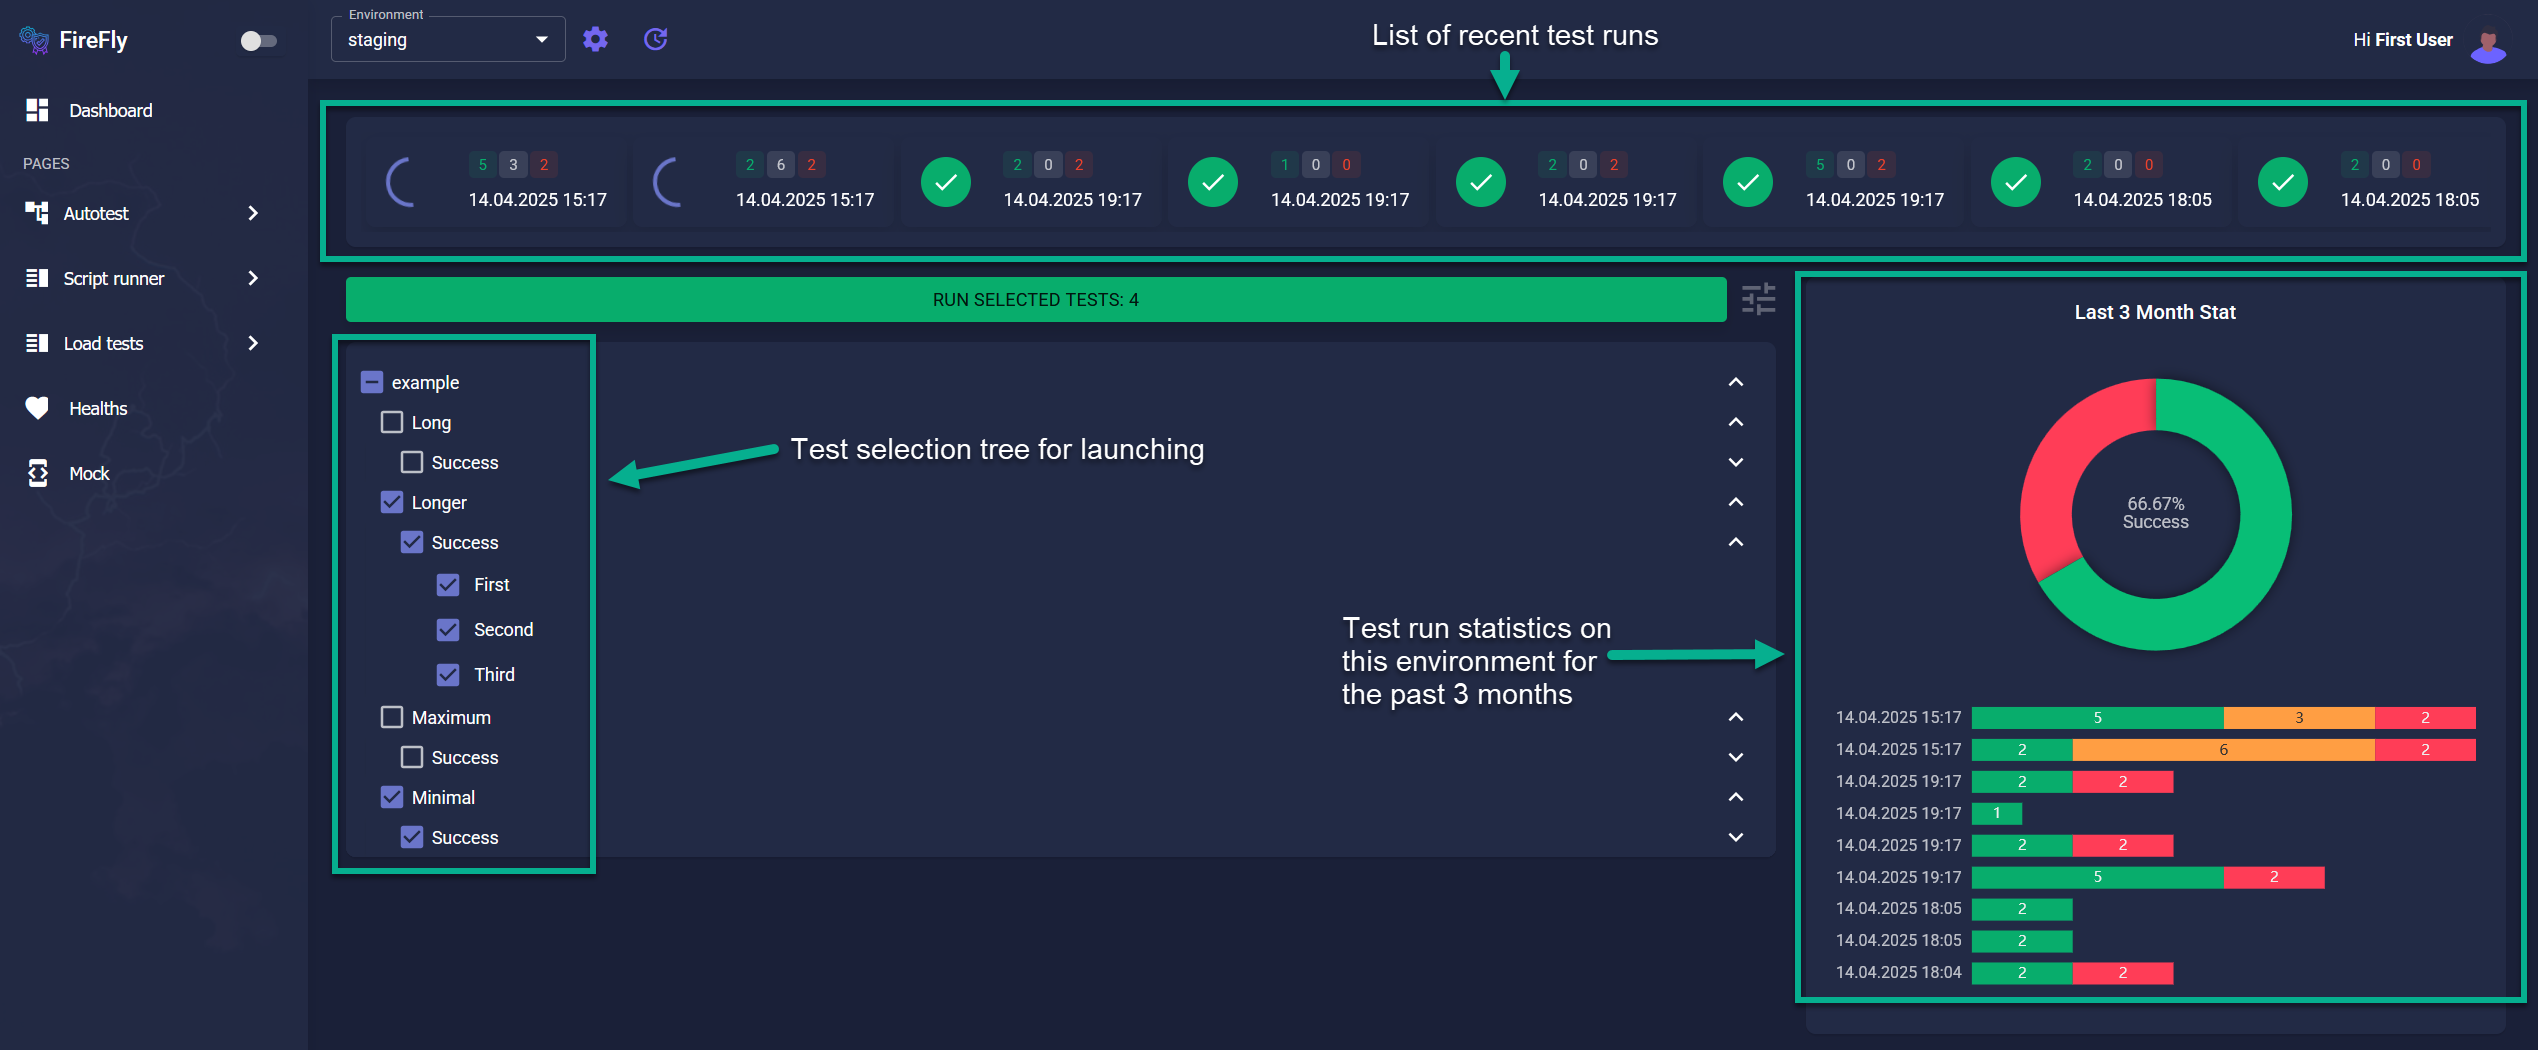Open the test filter sliders icon
This screenshot has width=2538, height=1050.
pos(1758,299)
